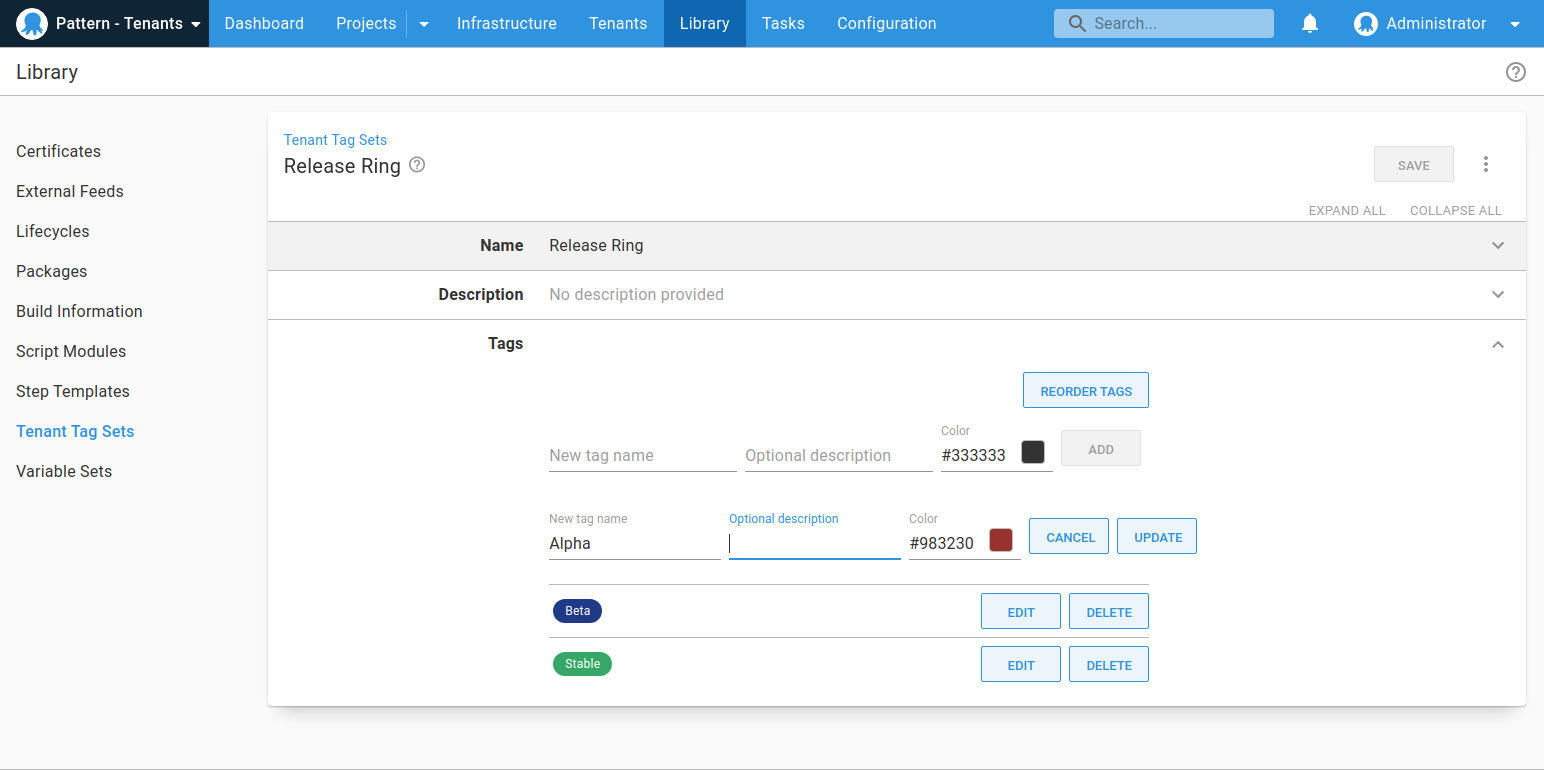Click the help icon beside Release Ring
The image size is (1544, 770).
(418, 165)
